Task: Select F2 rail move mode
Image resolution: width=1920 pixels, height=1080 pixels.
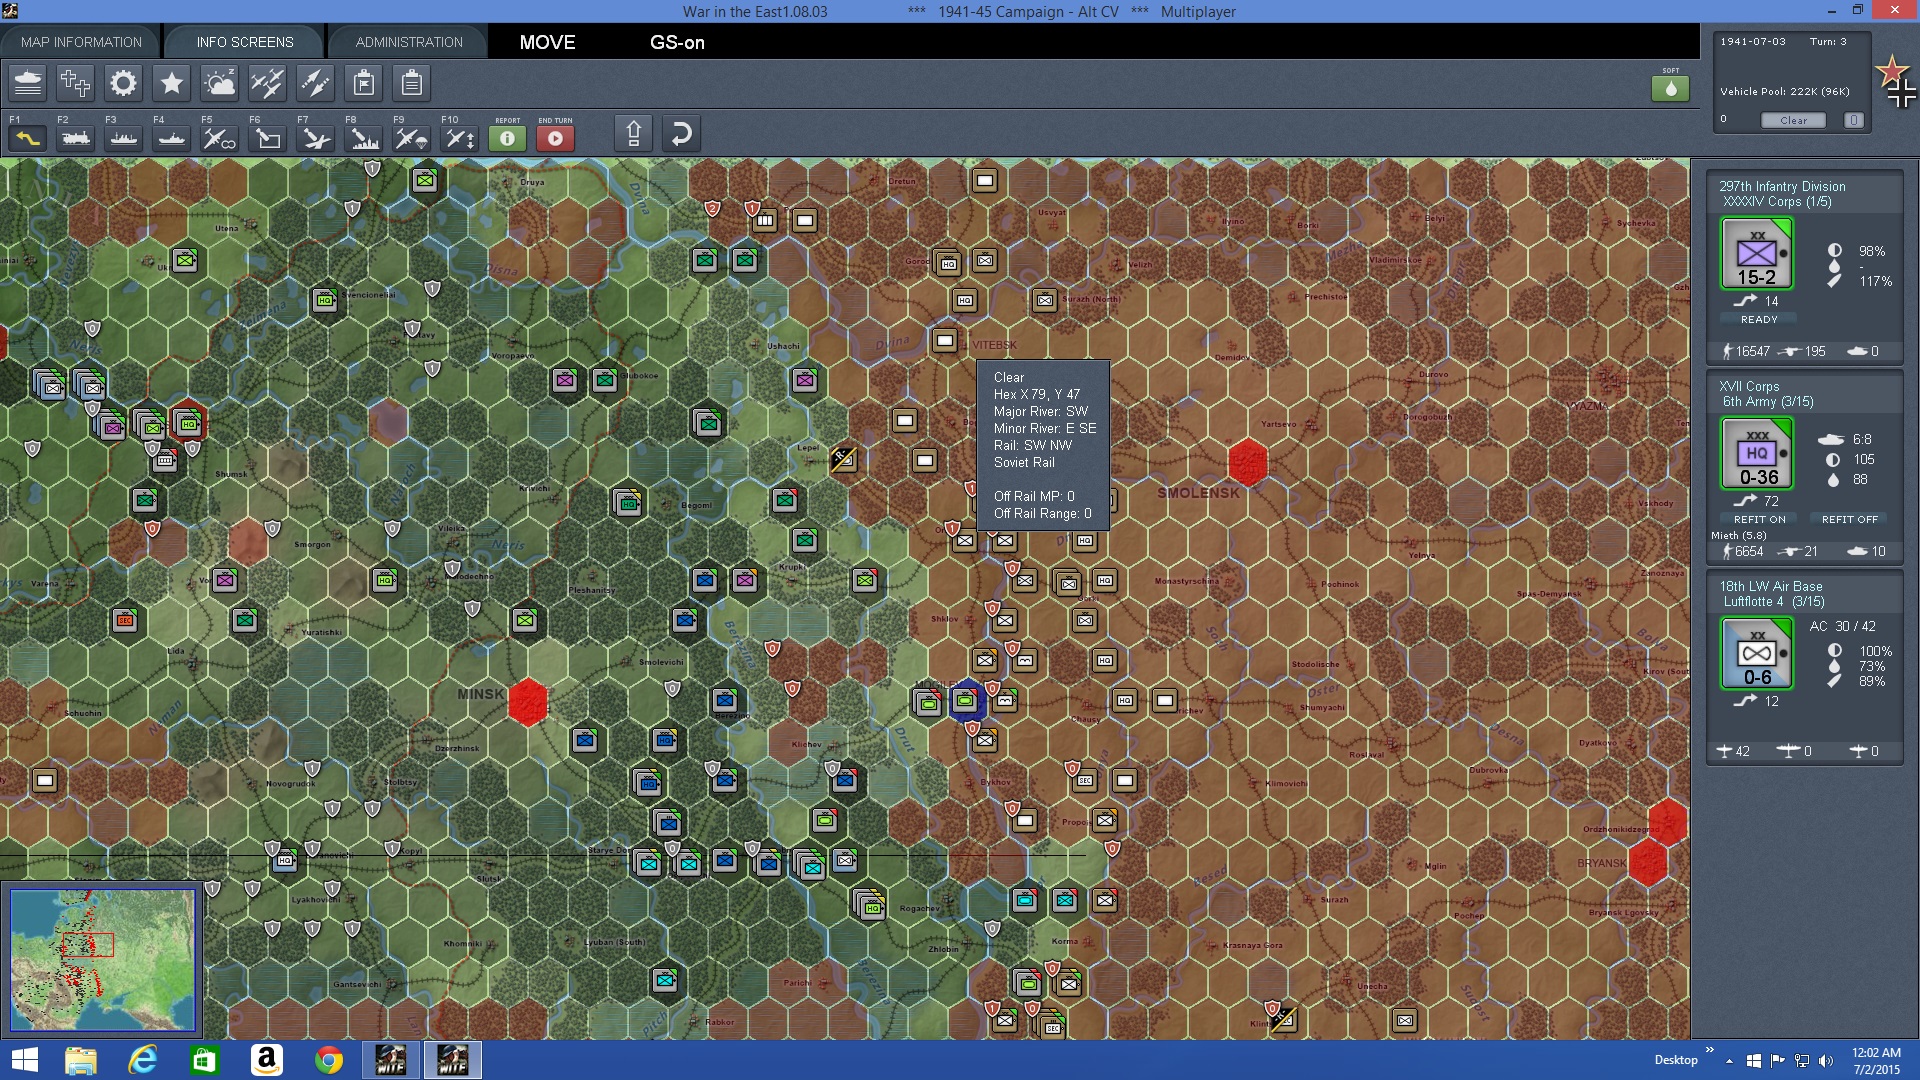Action: [76, 138]
